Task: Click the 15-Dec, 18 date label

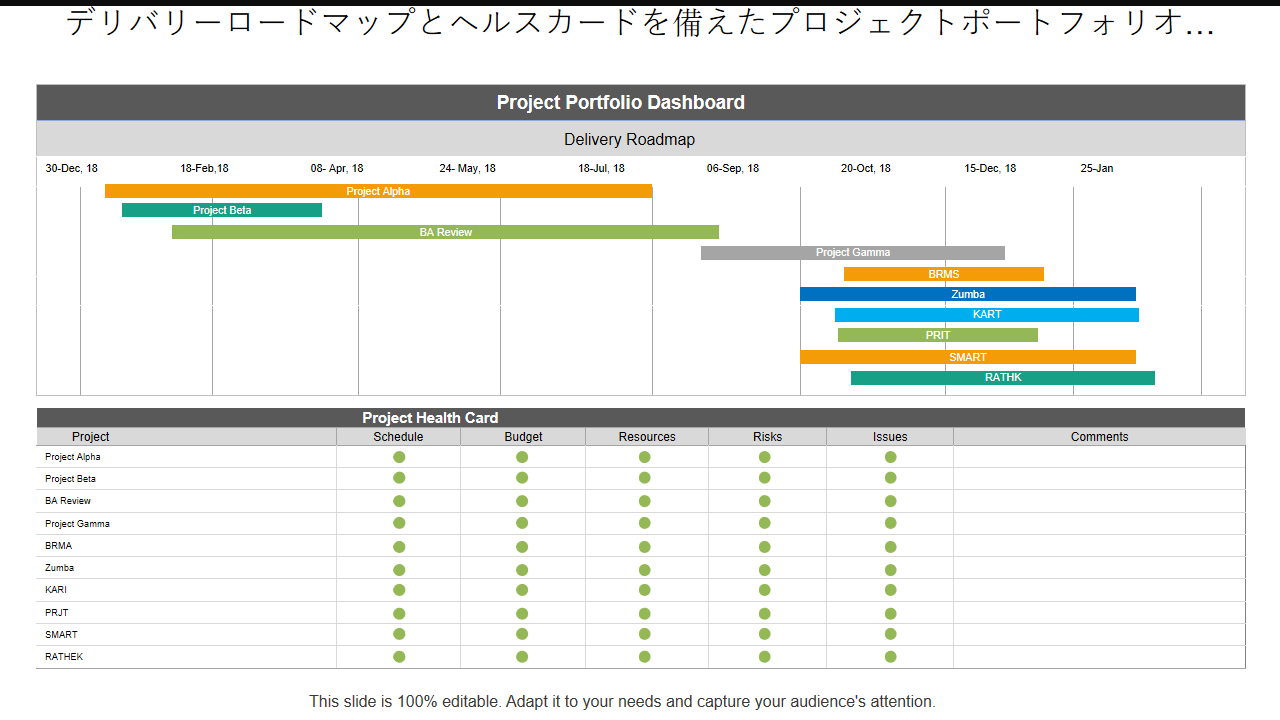Action: coord(990,168)
